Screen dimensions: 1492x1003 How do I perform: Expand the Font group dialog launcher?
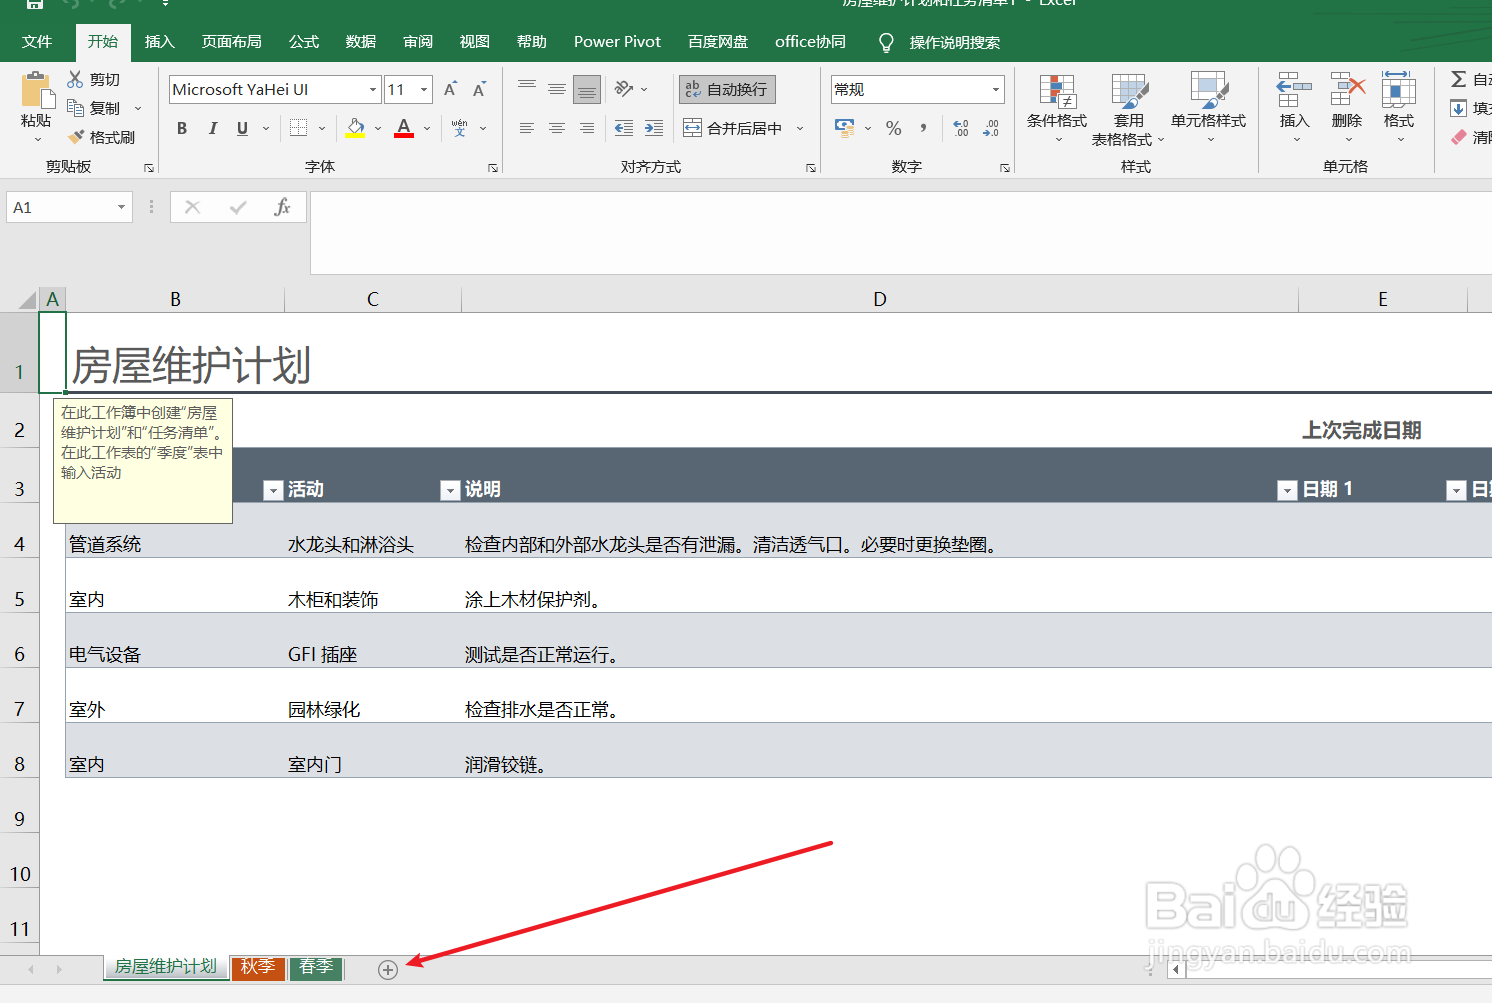coord(493,168)
